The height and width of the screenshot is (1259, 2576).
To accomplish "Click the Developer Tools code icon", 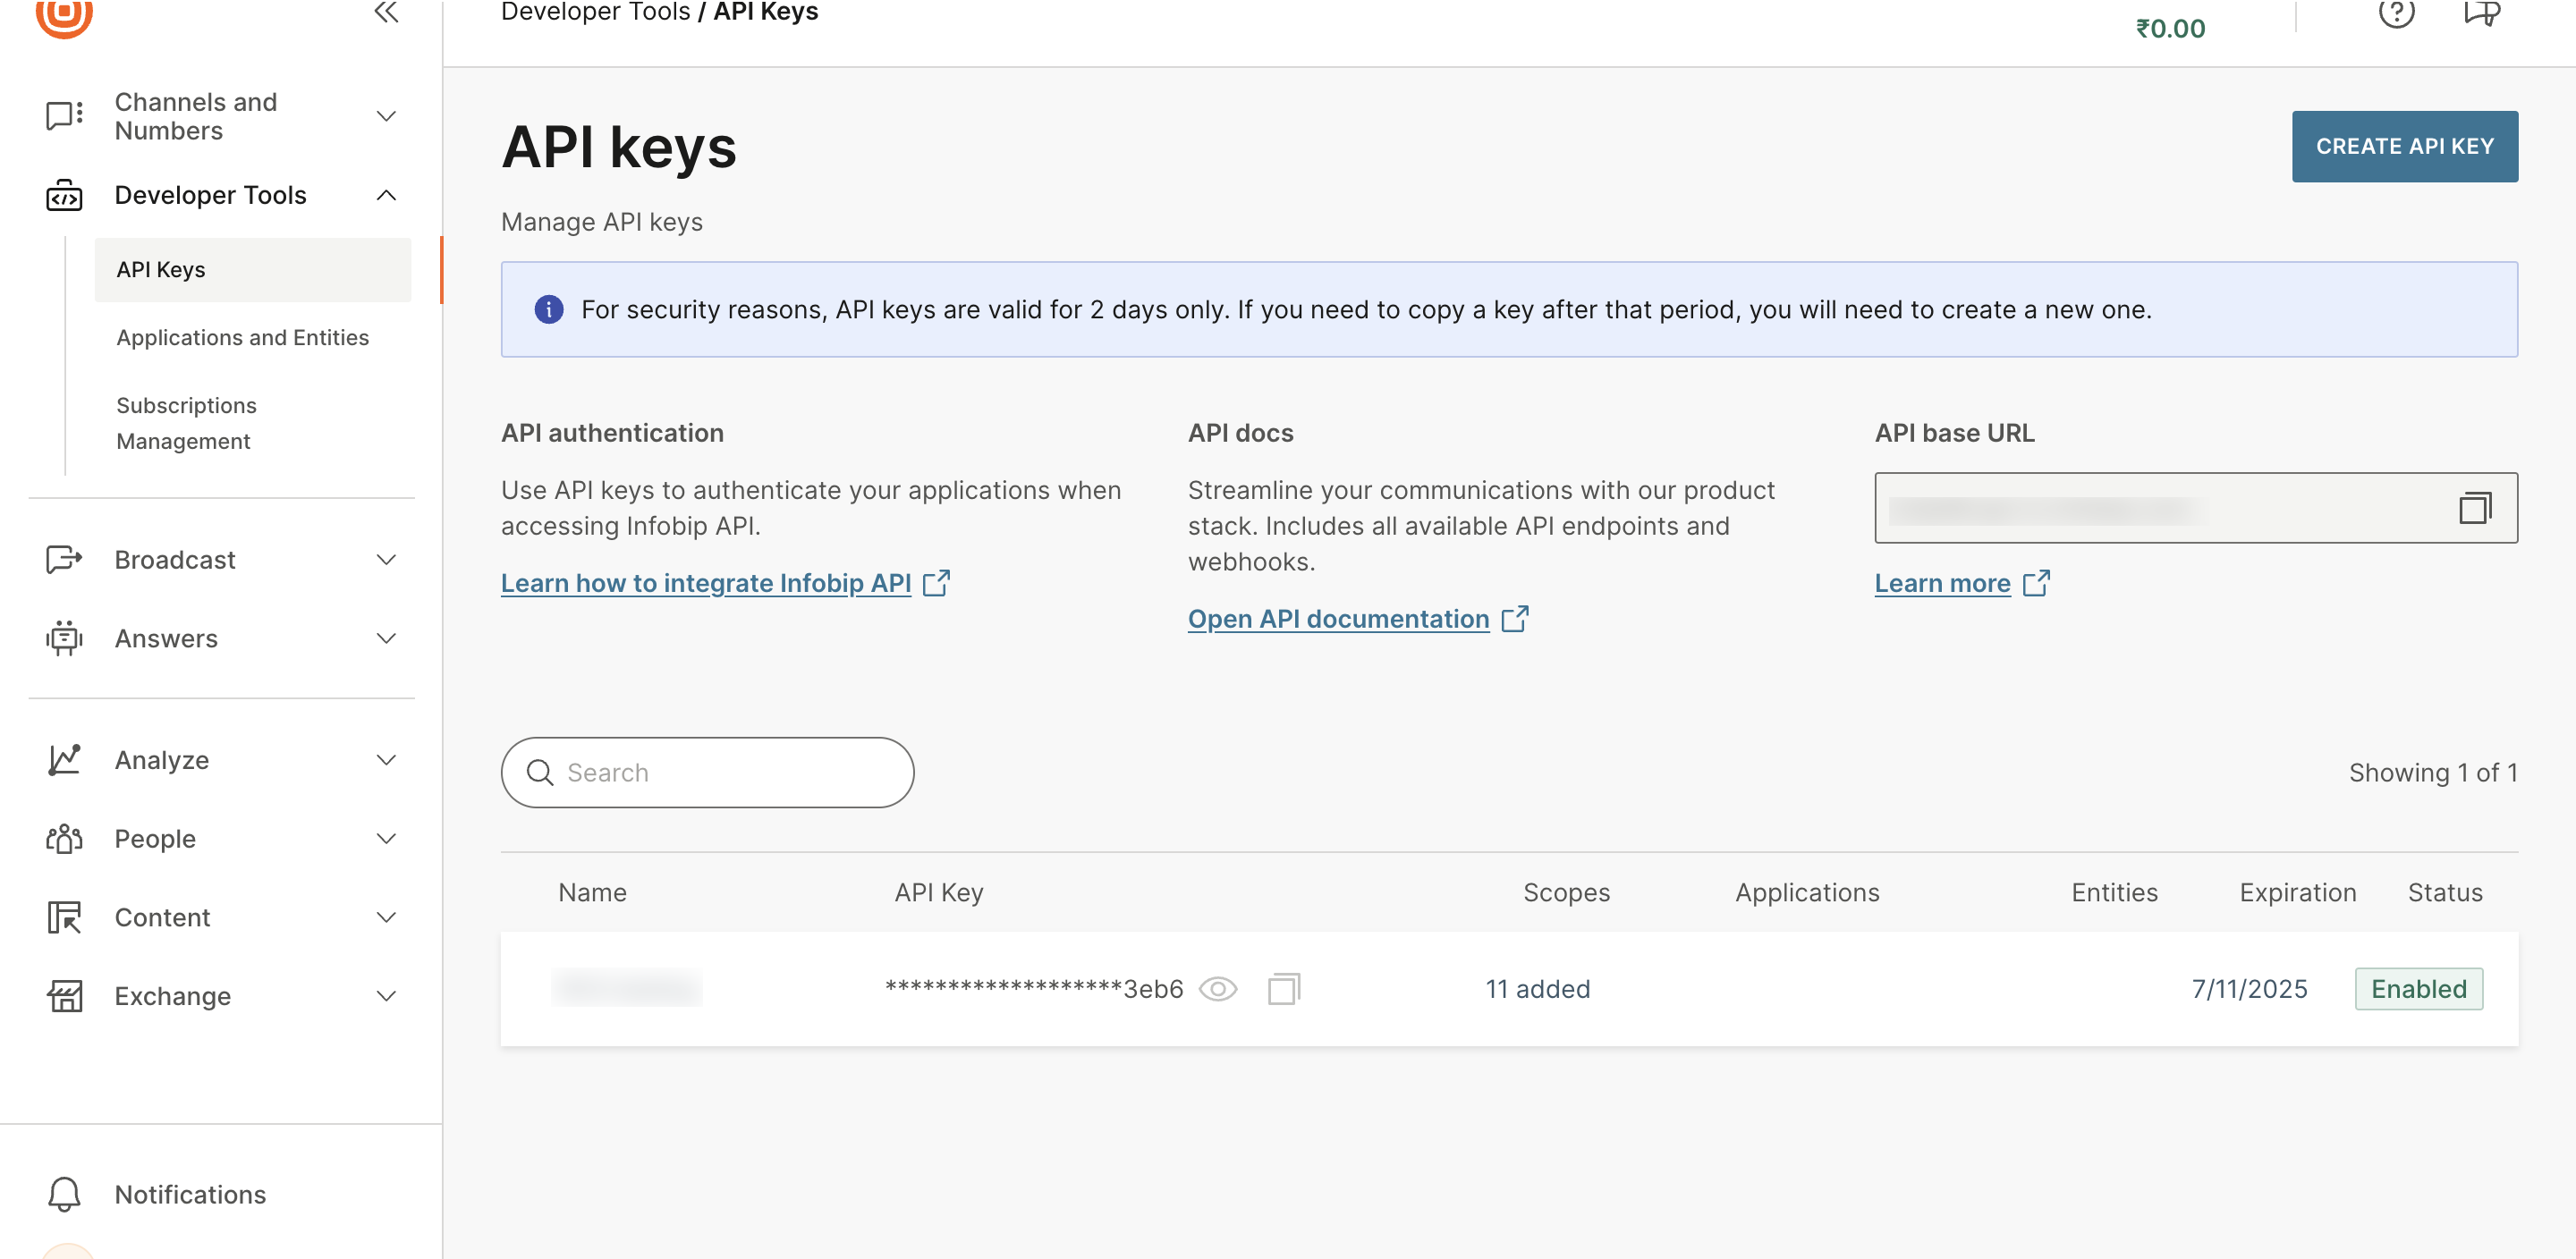I will pyautogui.click(x=64, y=195).
